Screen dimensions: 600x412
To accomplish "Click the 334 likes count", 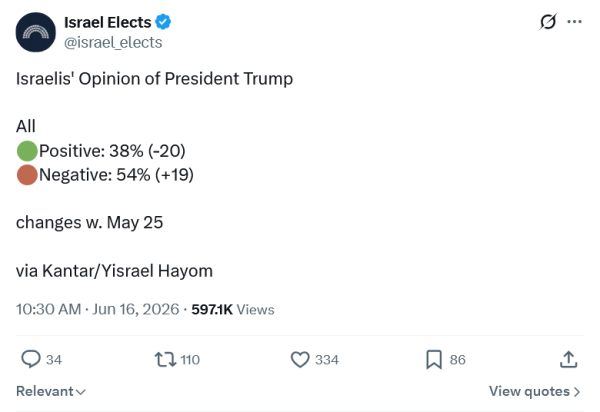I will click(327, 360).
